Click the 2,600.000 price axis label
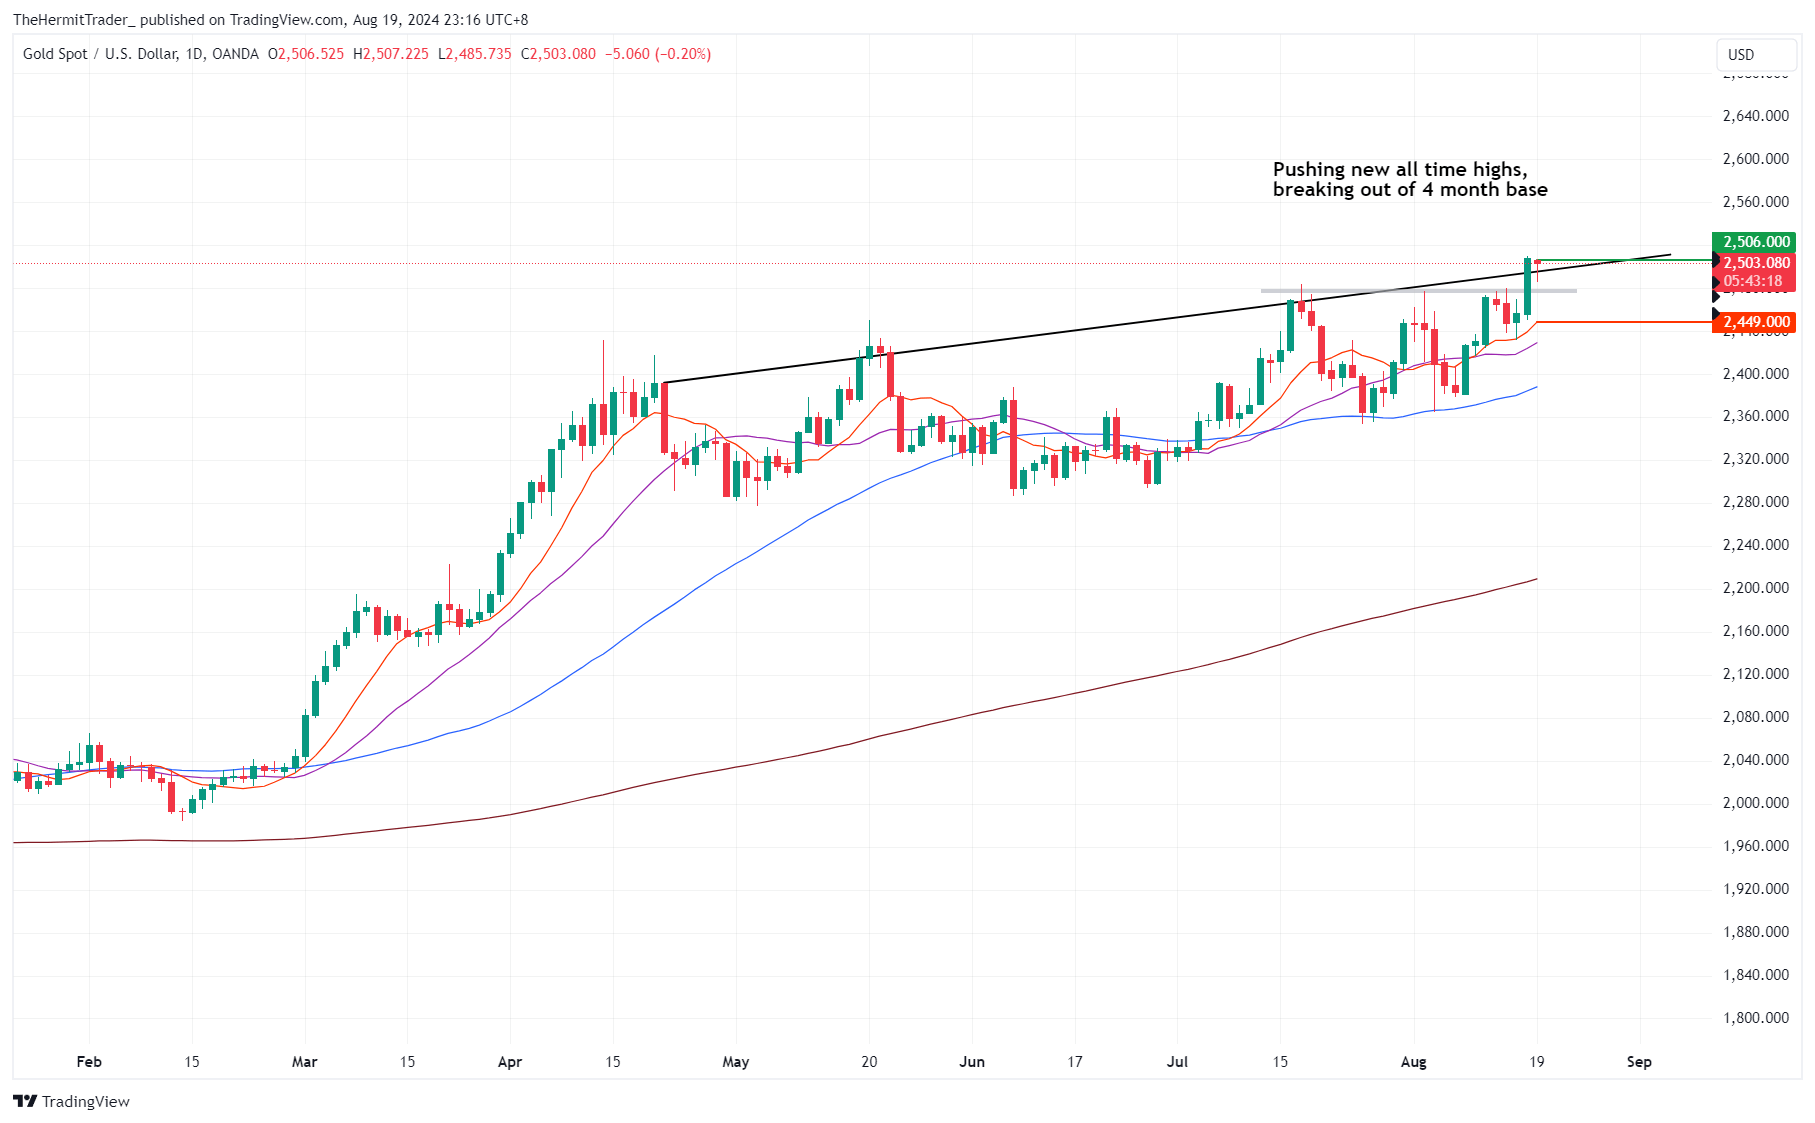1815x1123 pixels. tap(1756, 159)
